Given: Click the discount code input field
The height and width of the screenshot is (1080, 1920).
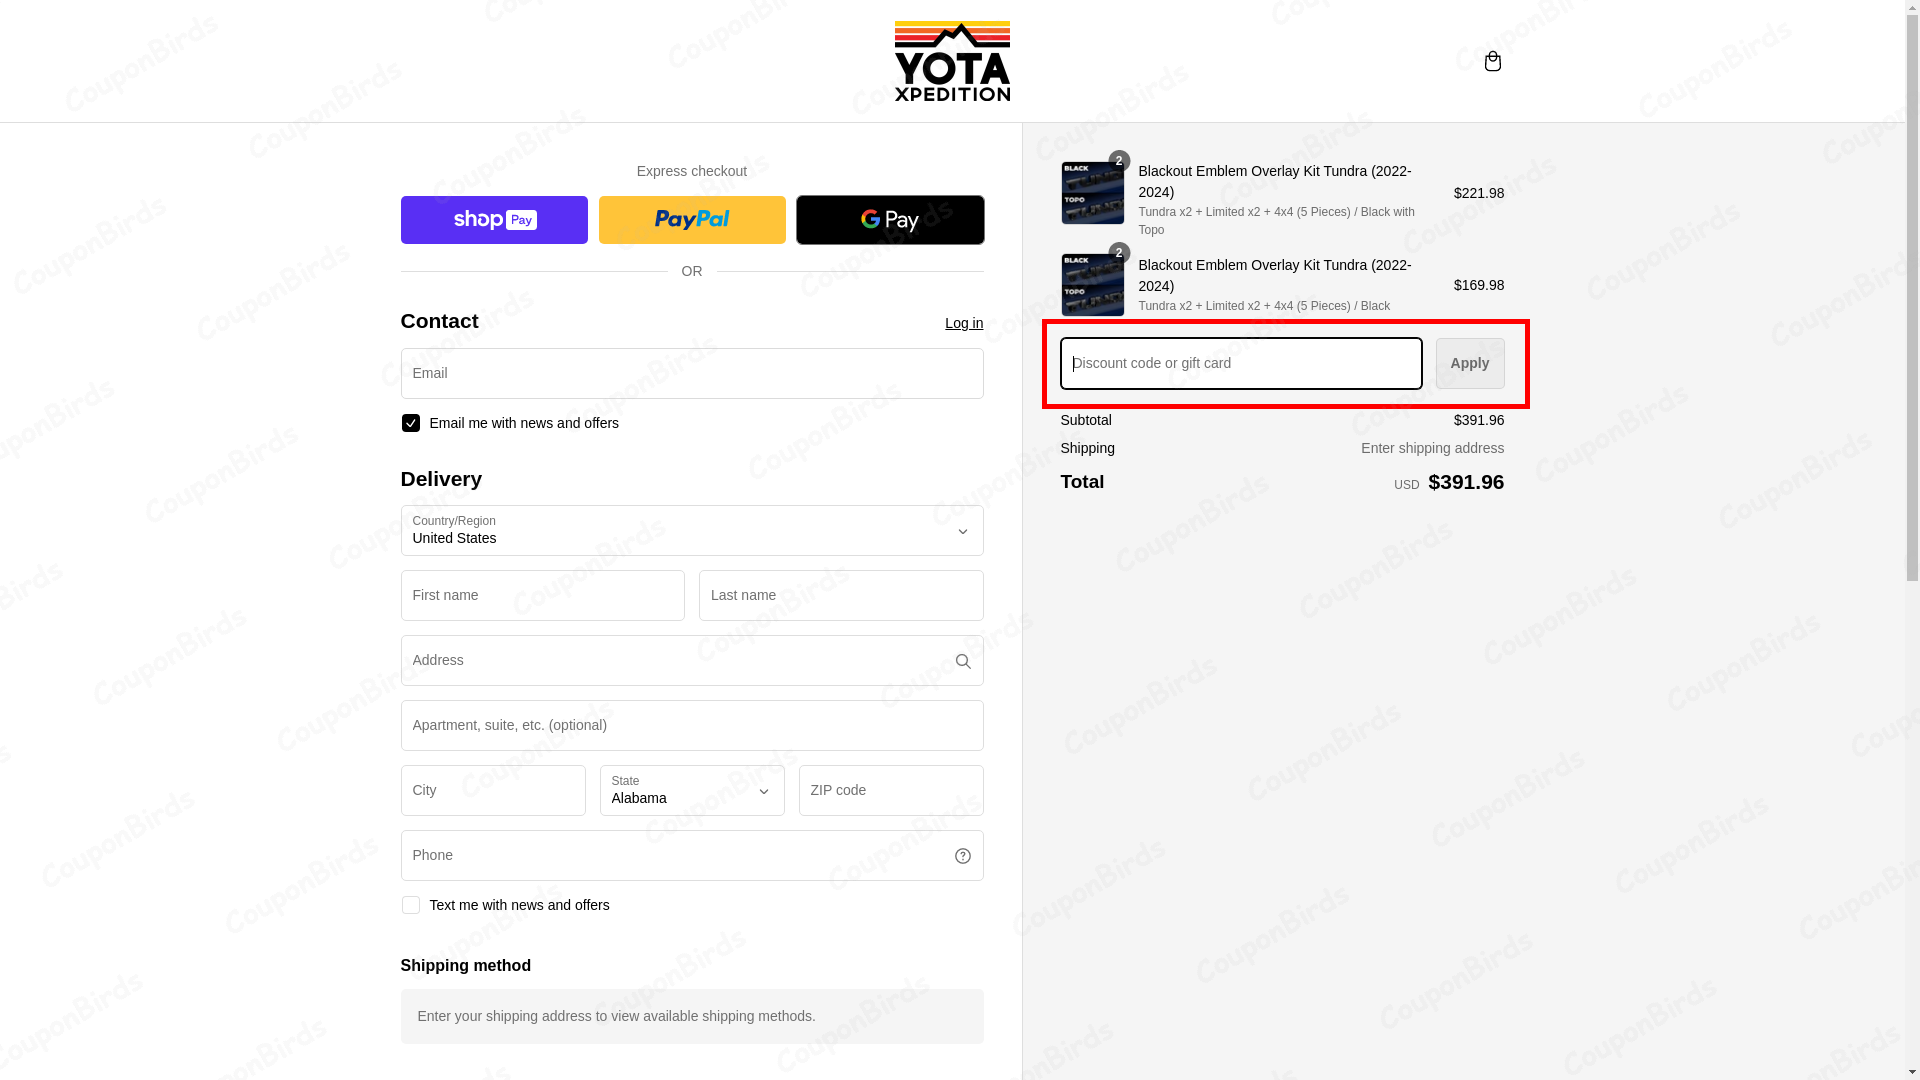Looking at the screenshot, I should pyautogui.click(x=1240, y=363).
